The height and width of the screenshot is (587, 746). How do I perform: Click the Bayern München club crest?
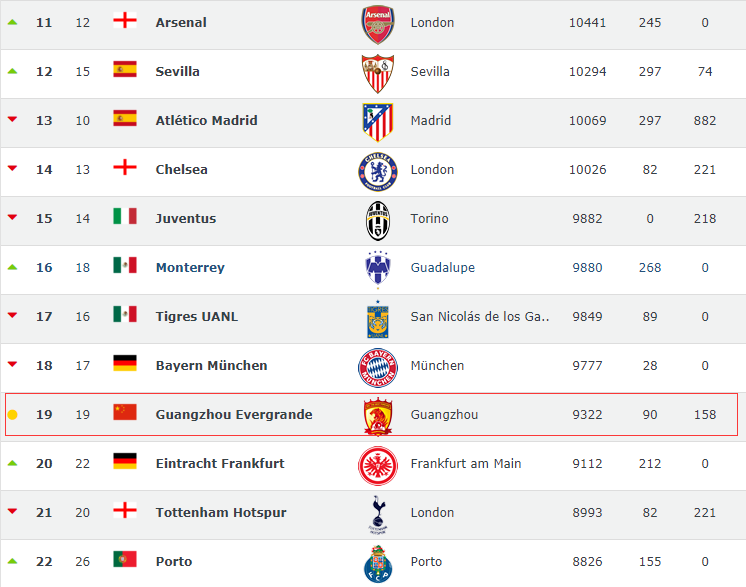[x=378, y=368]
